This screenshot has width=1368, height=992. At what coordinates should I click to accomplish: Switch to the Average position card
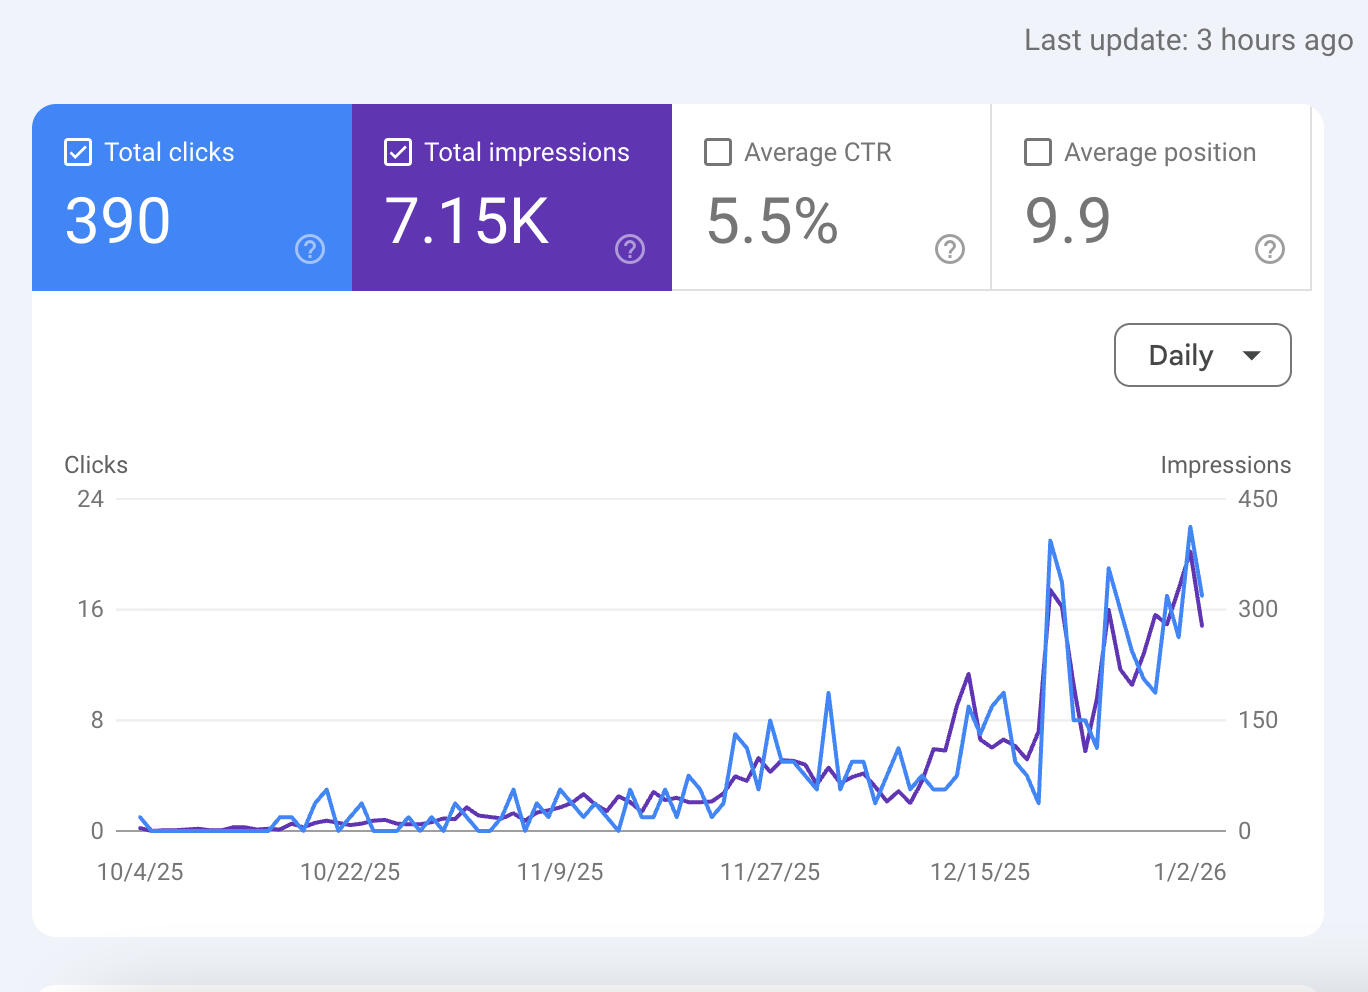[x=1150, y=197]
